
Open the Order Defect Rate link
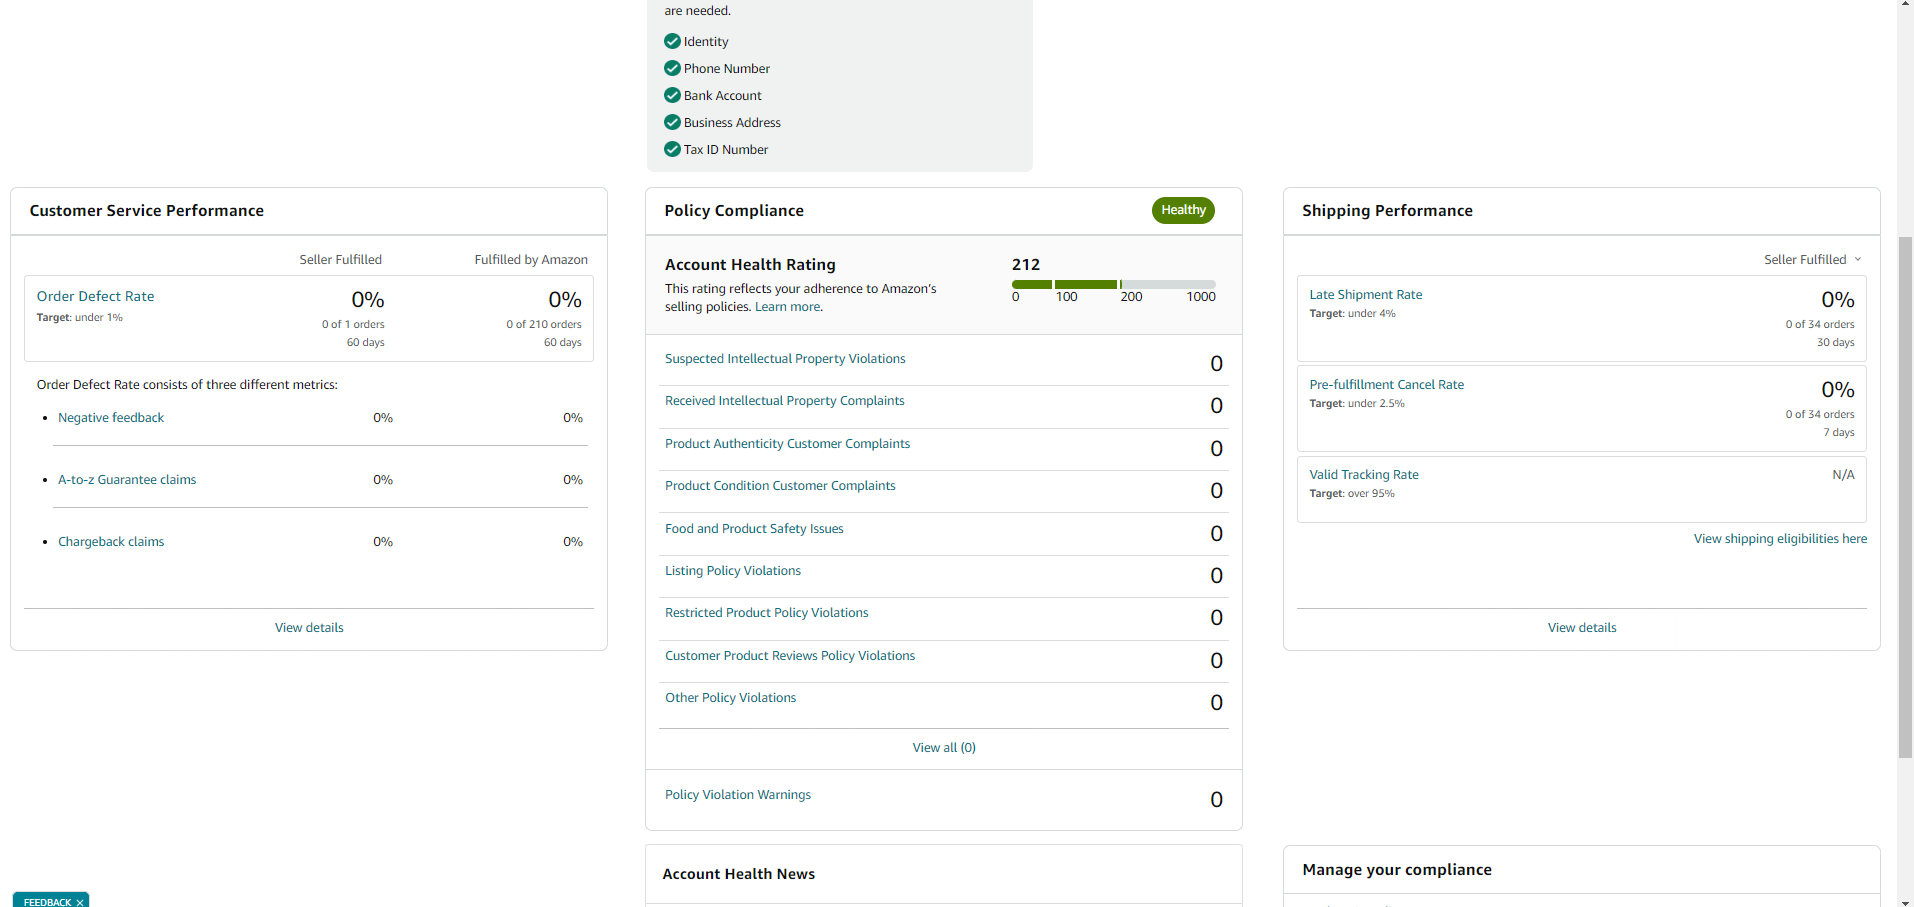96,296
